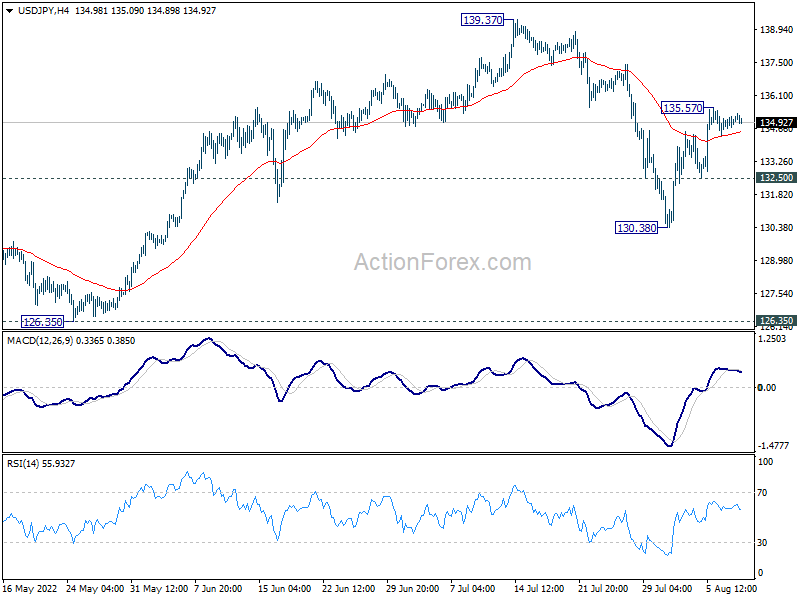Image resolution: width=800 pixels, height=600 pixels.
Task: Click the -1.4777 MACD scale value
Action: [772, 445]
